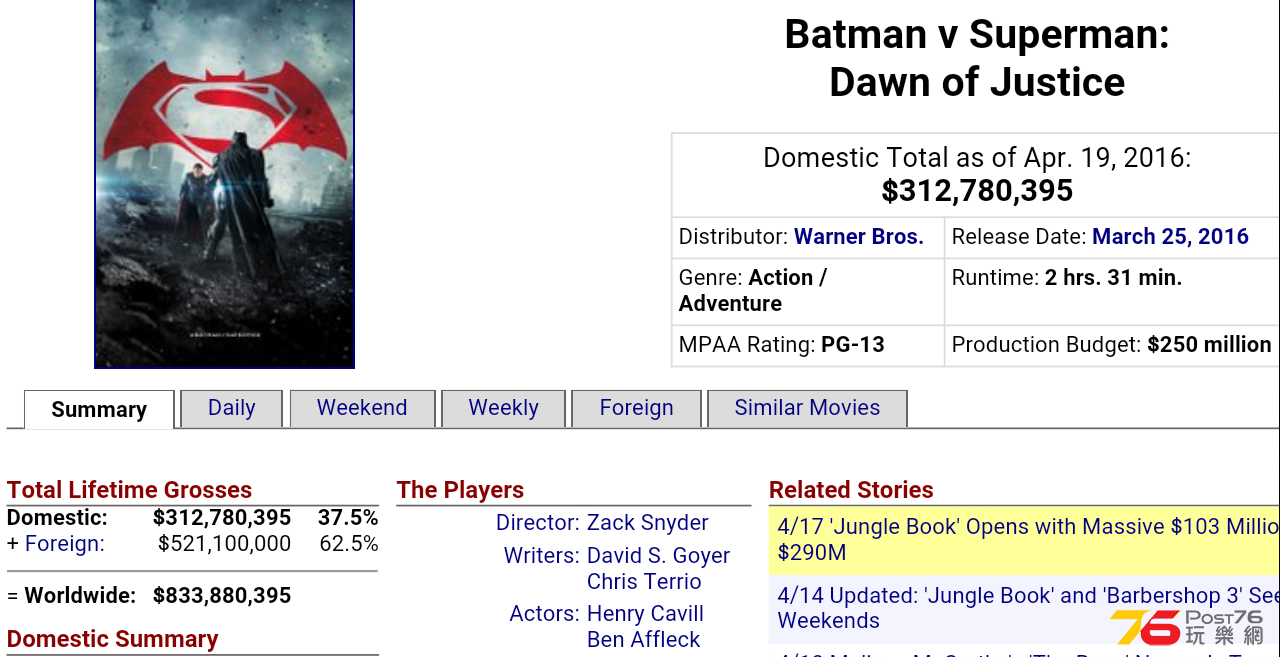This screenshot has width=1280, height=658.
Task: Select the Weekly tab
Action: [503, 408]
